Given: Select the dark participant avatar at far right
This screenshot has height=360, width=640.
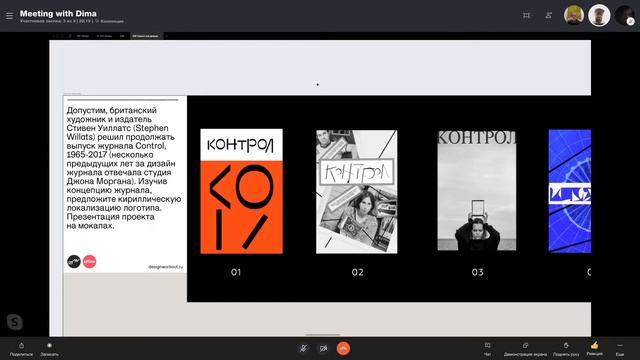Looking at the screenshot, I should click(624, 16).
